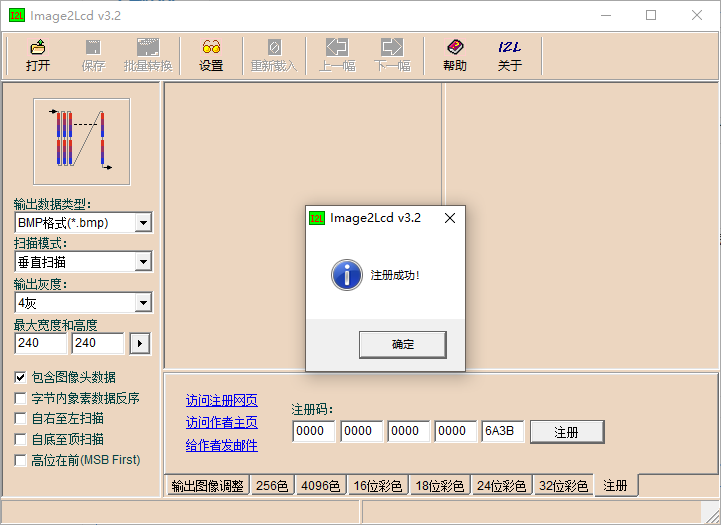The width and height of the screenshot is (721, 525).
Task: Click the 注册成功! message text
Action: click(x=395, y=275)
